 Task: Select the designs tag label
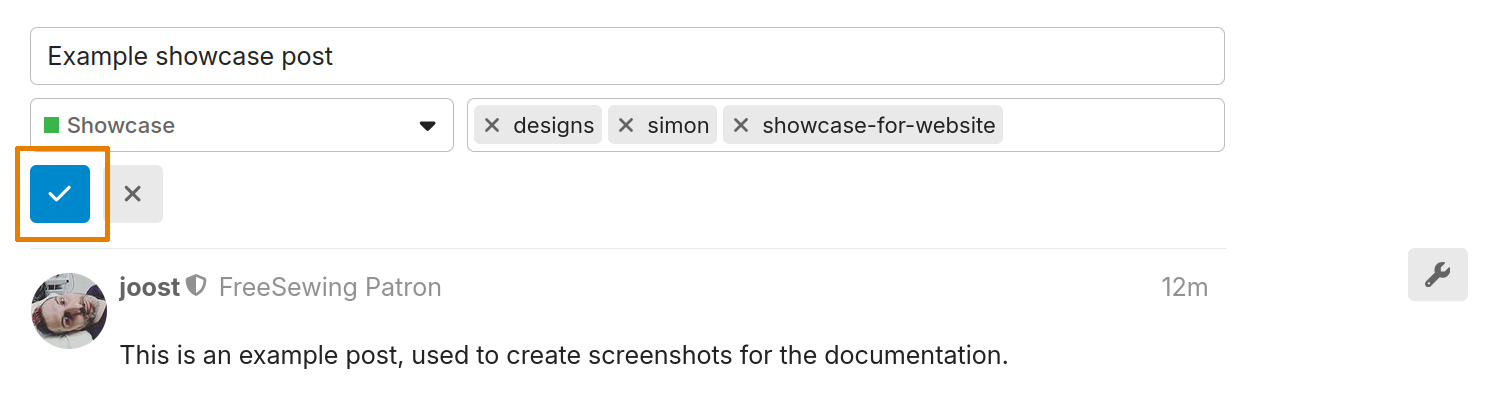[554, 125]
